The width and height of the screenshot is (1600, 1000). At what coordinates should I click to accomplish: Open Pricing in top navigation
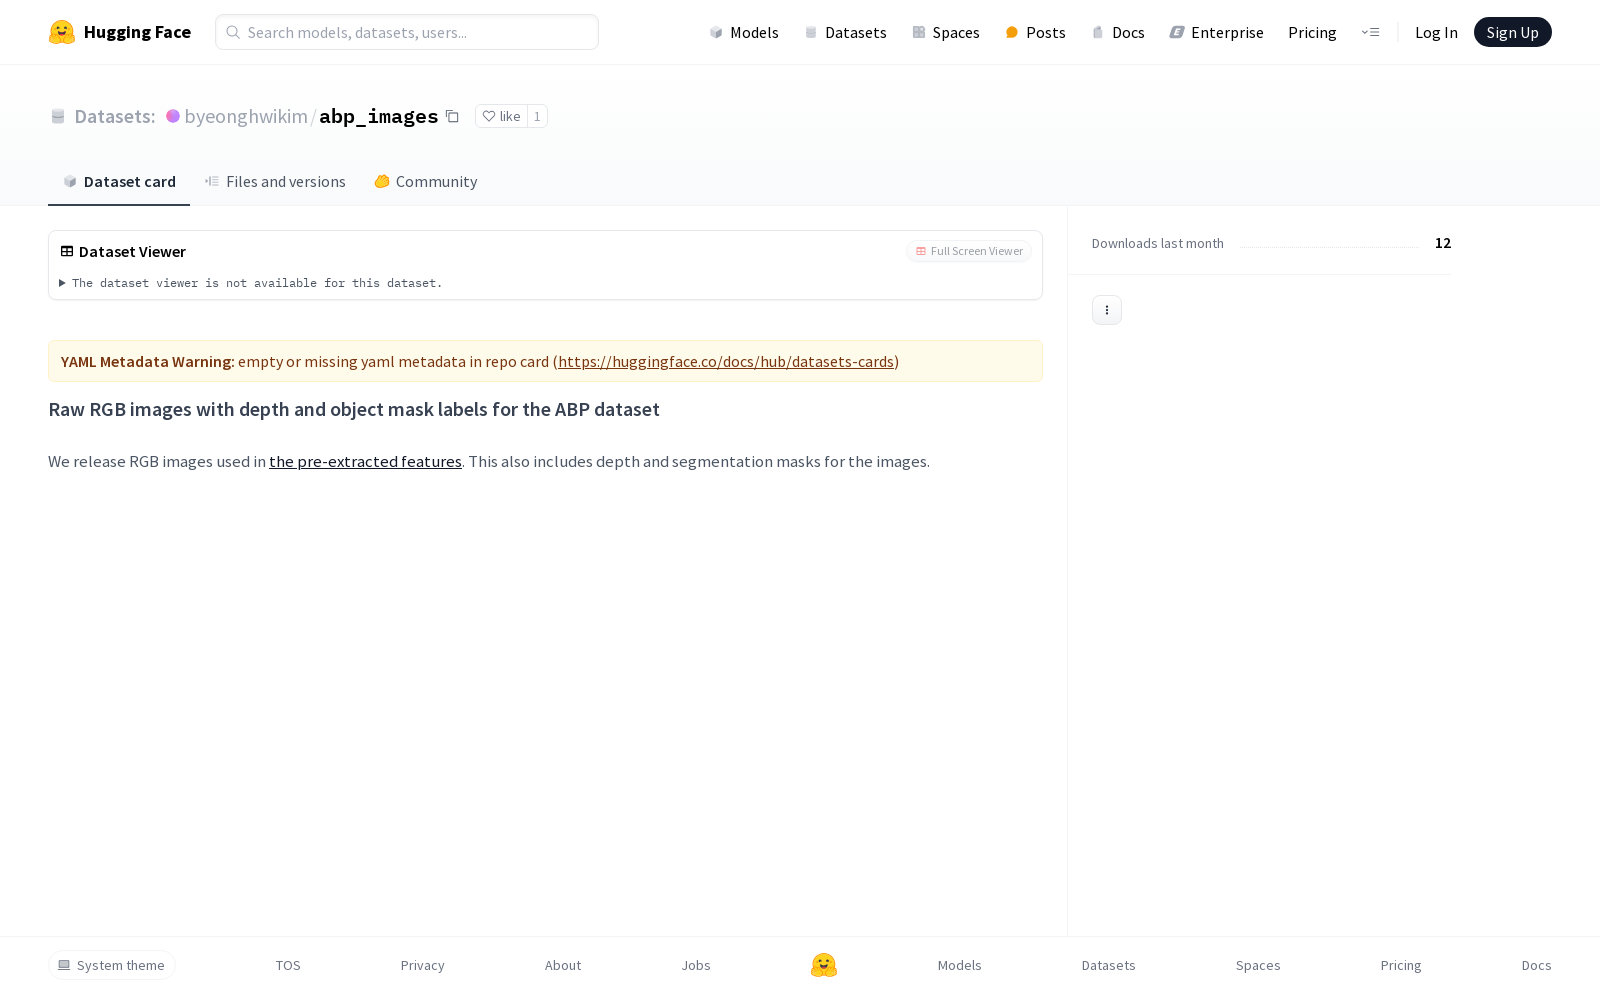[x=1312, y=32]
